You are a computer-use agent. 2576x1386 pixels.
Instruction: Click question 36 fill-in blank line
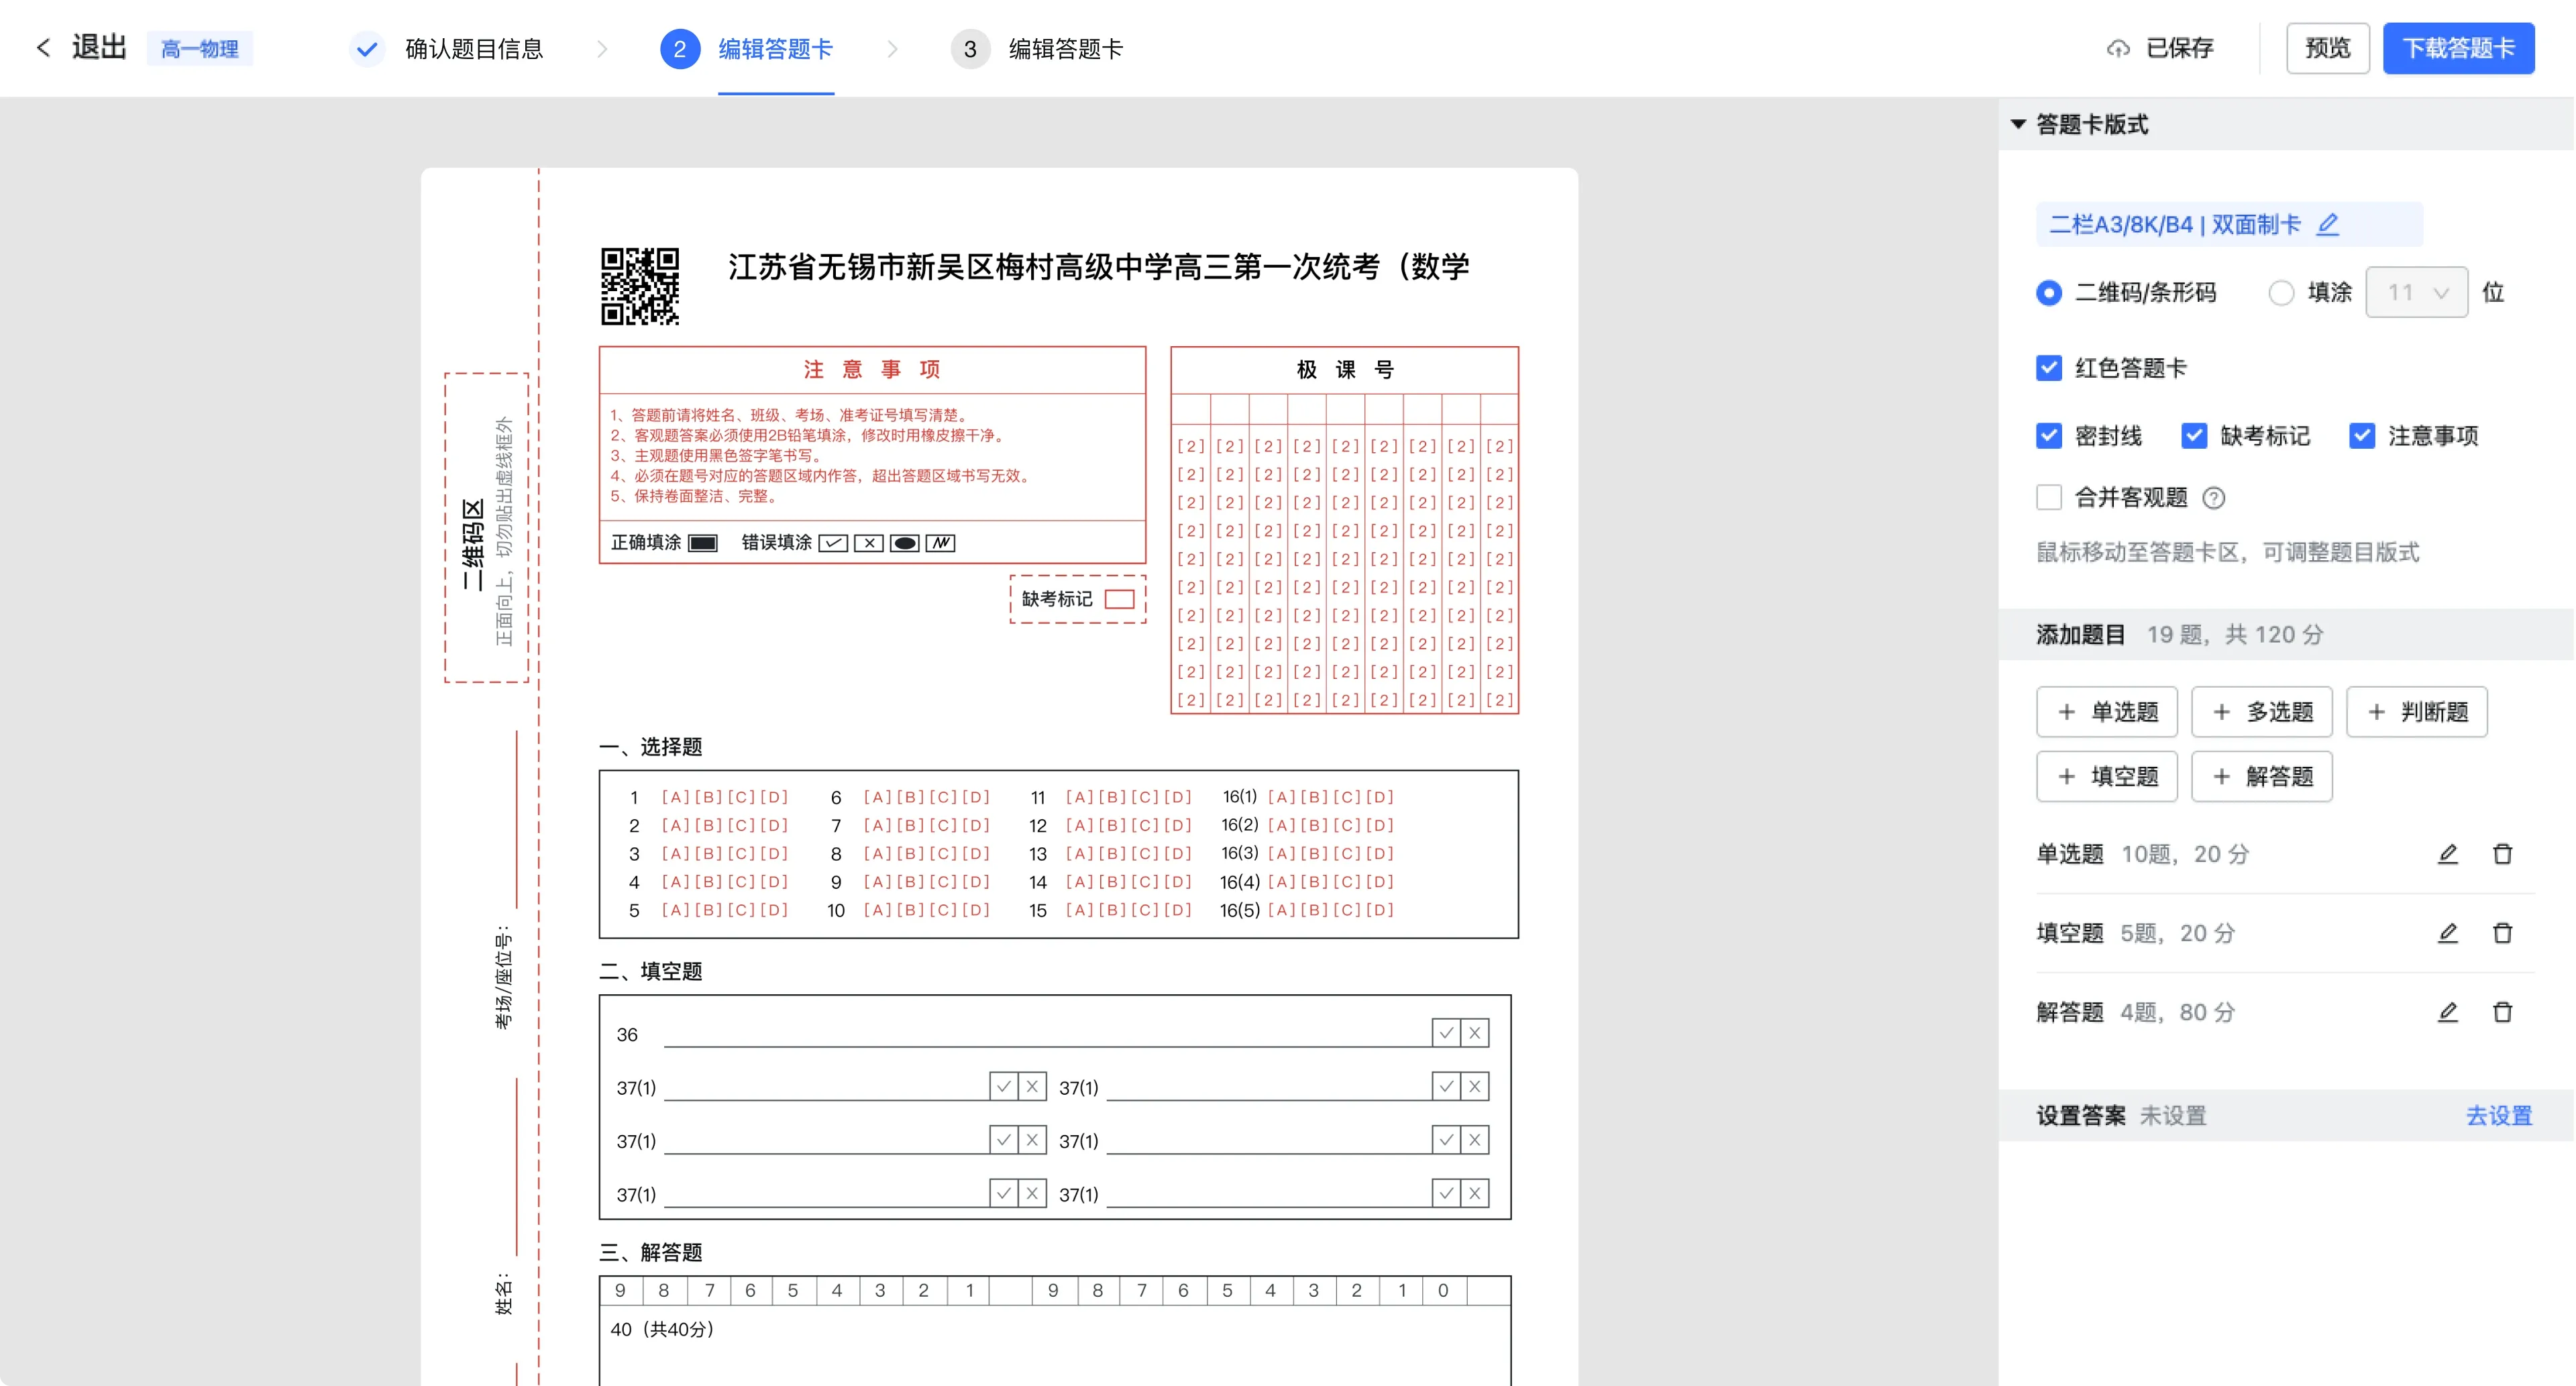(1047, 1034)
